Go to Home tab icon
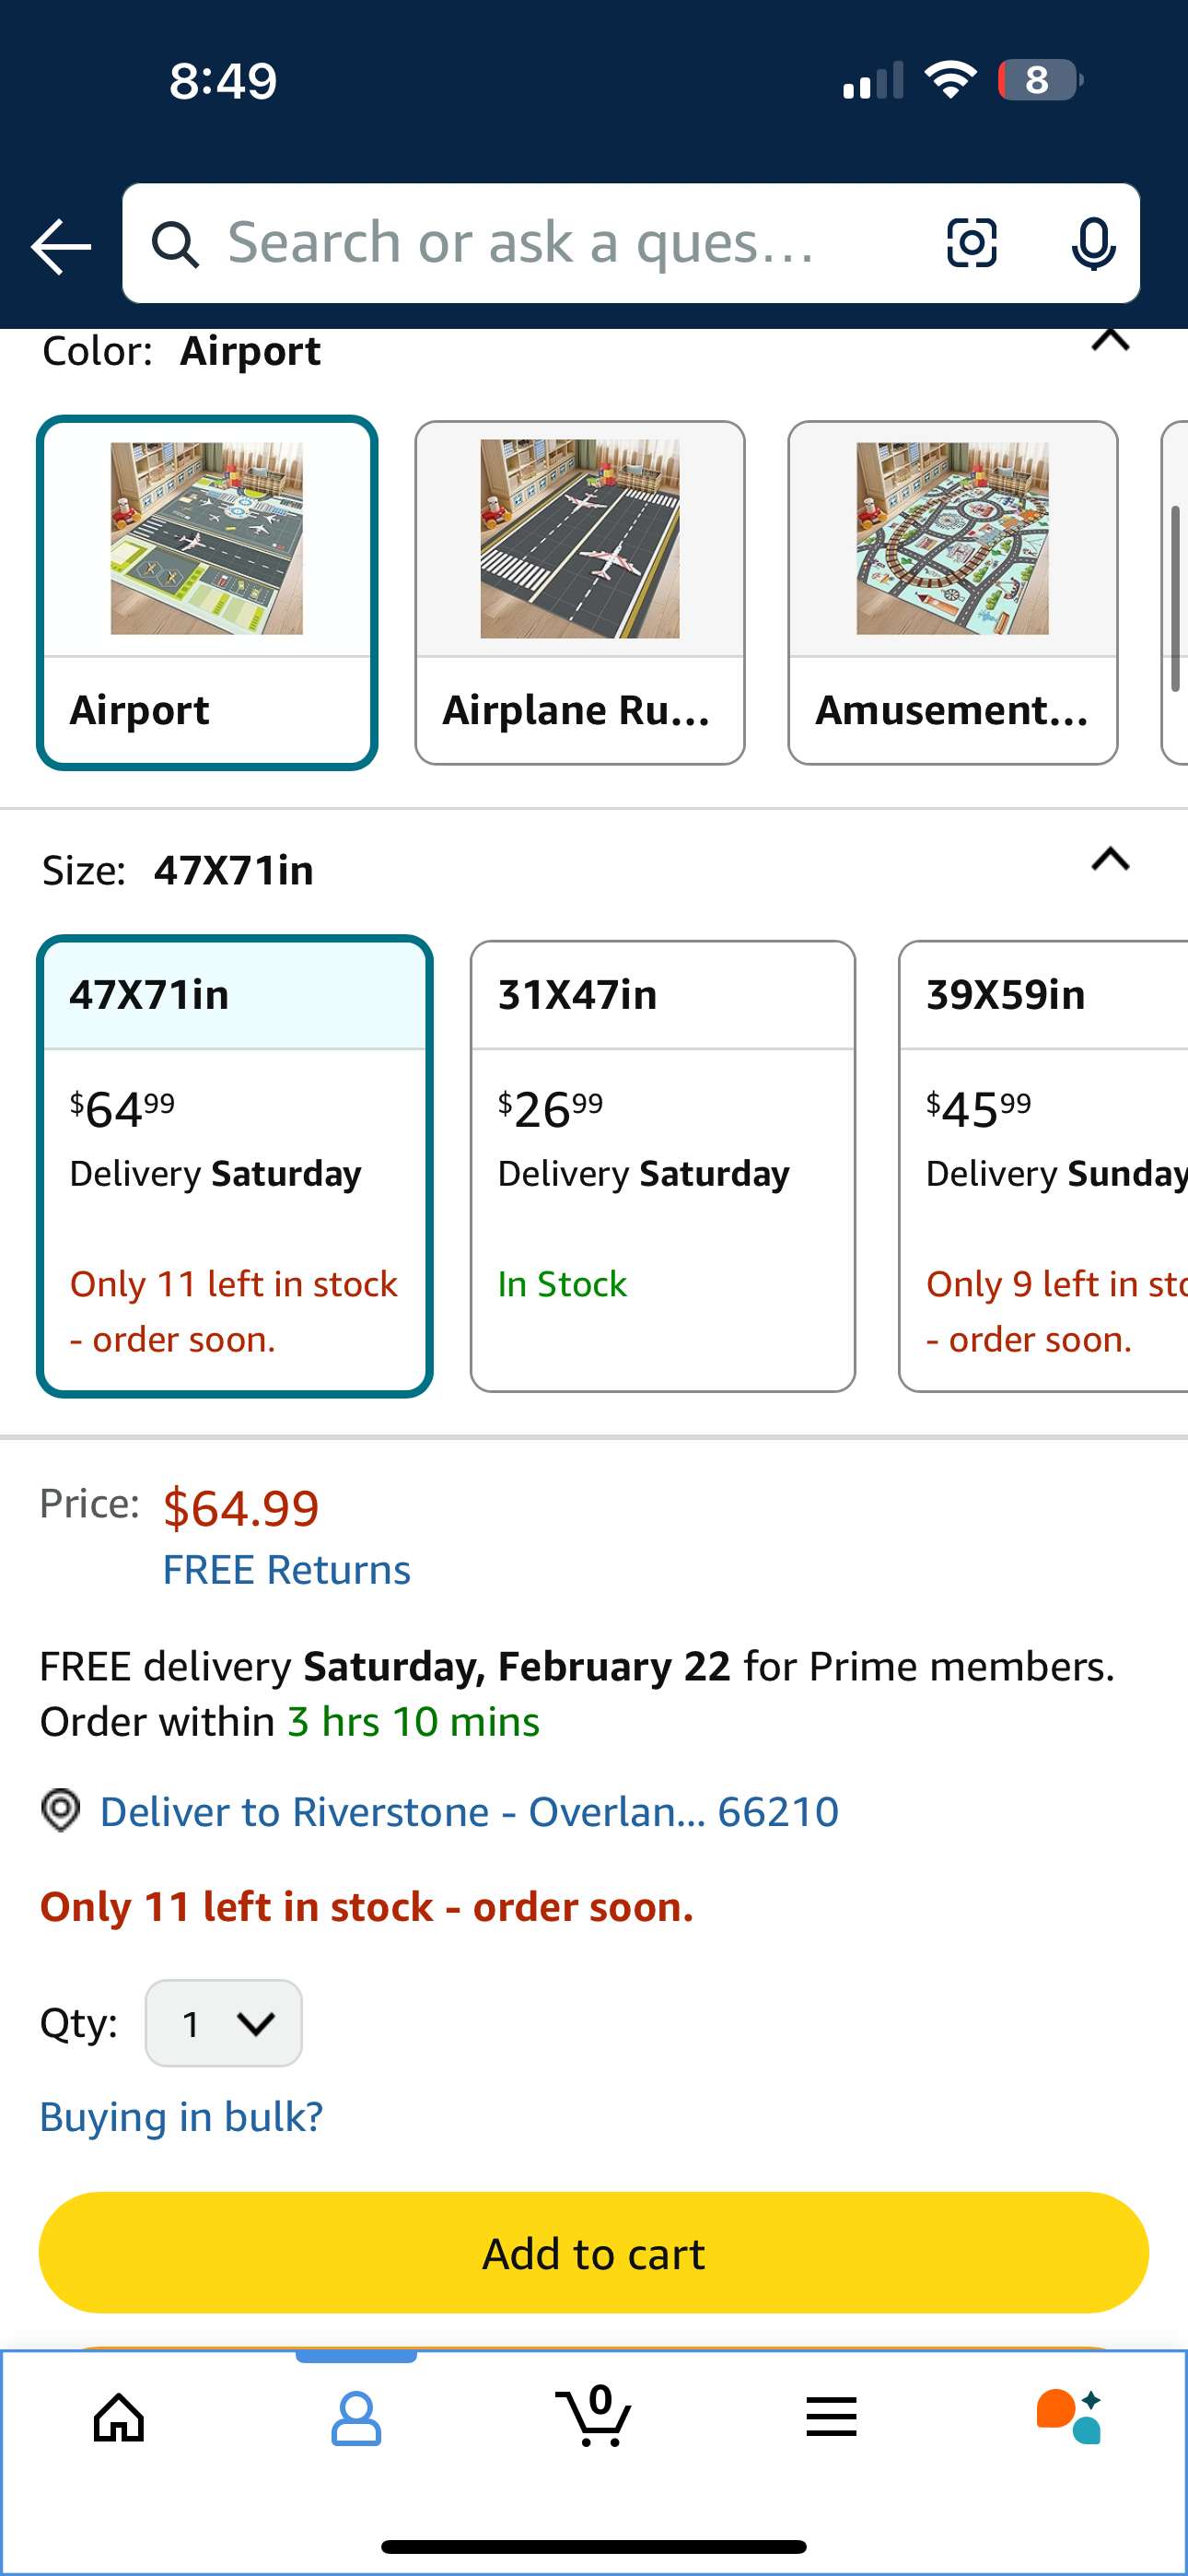Screen dimensions: 1188x2576 pyautogui.click(x=119, y=2418)
